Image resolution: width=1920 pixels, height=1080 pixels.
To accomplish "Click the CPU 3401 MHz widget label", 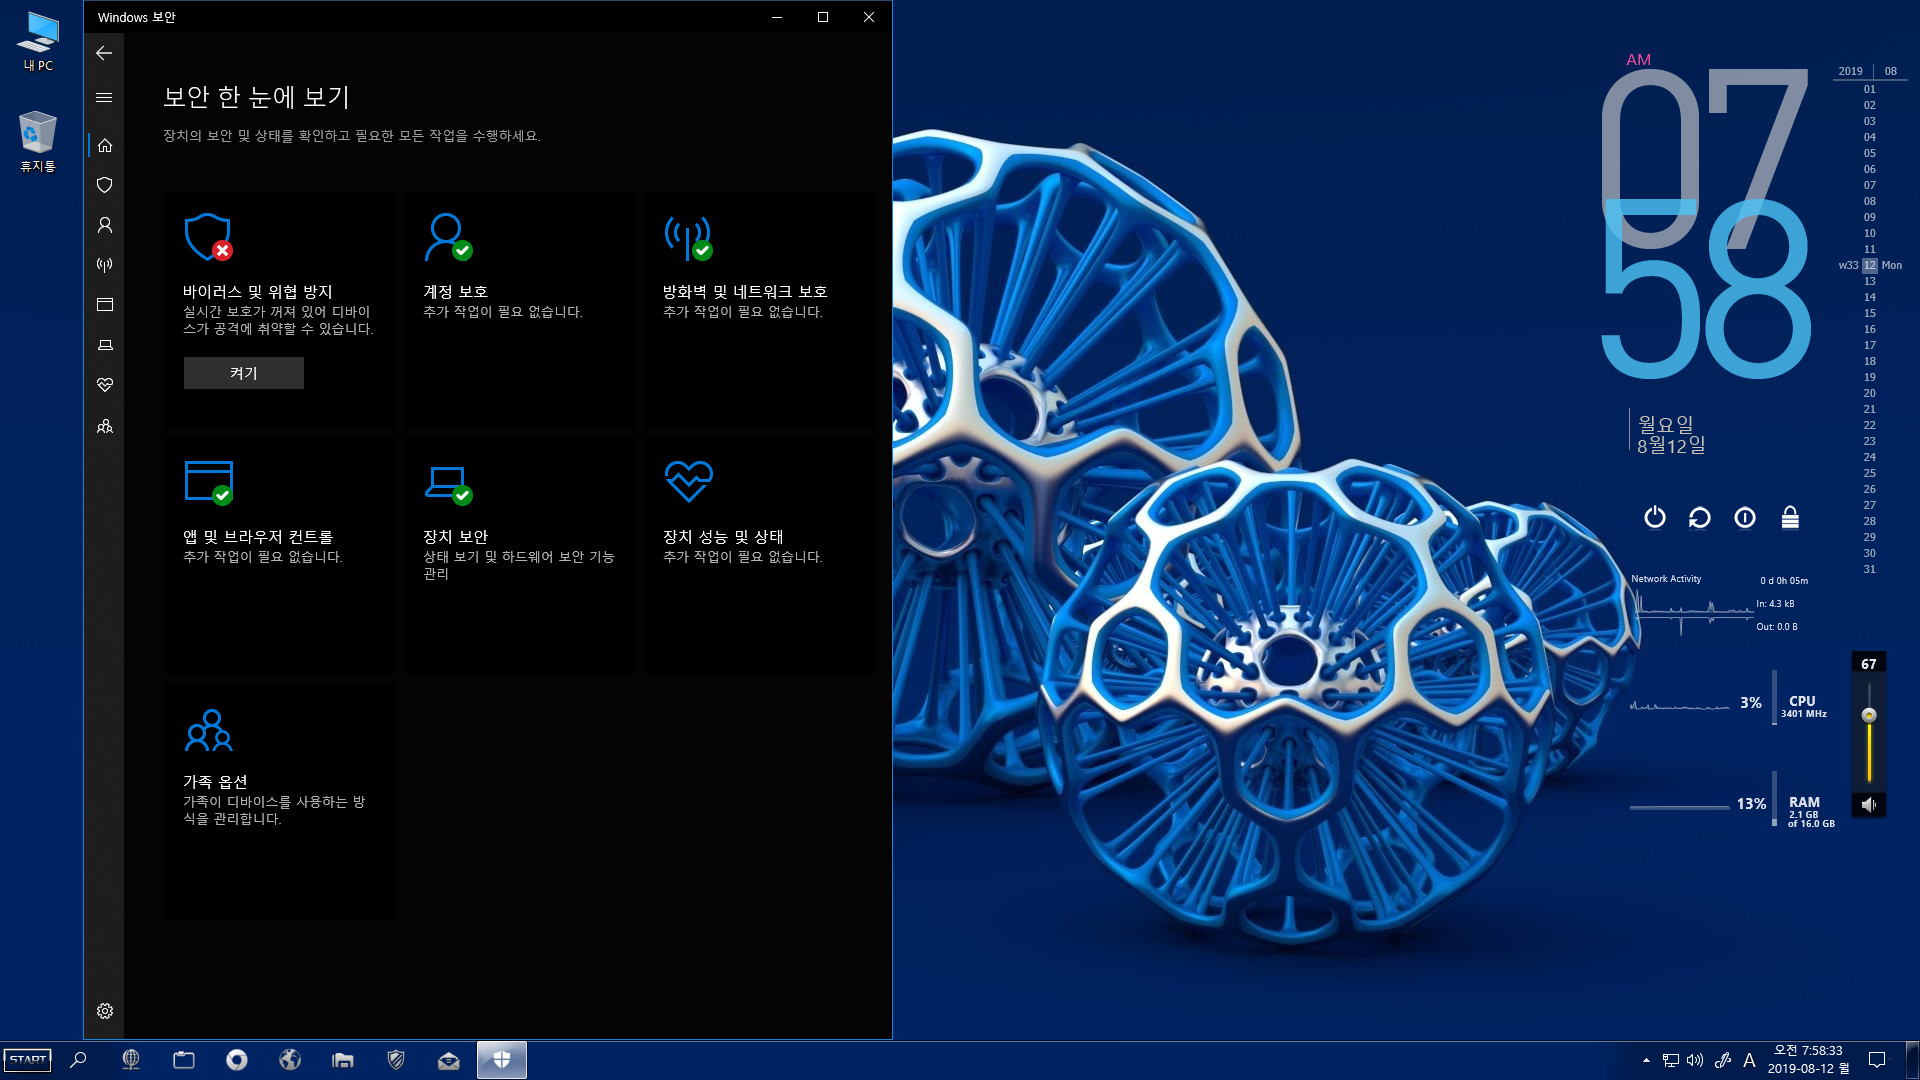I will (1803, 706).
